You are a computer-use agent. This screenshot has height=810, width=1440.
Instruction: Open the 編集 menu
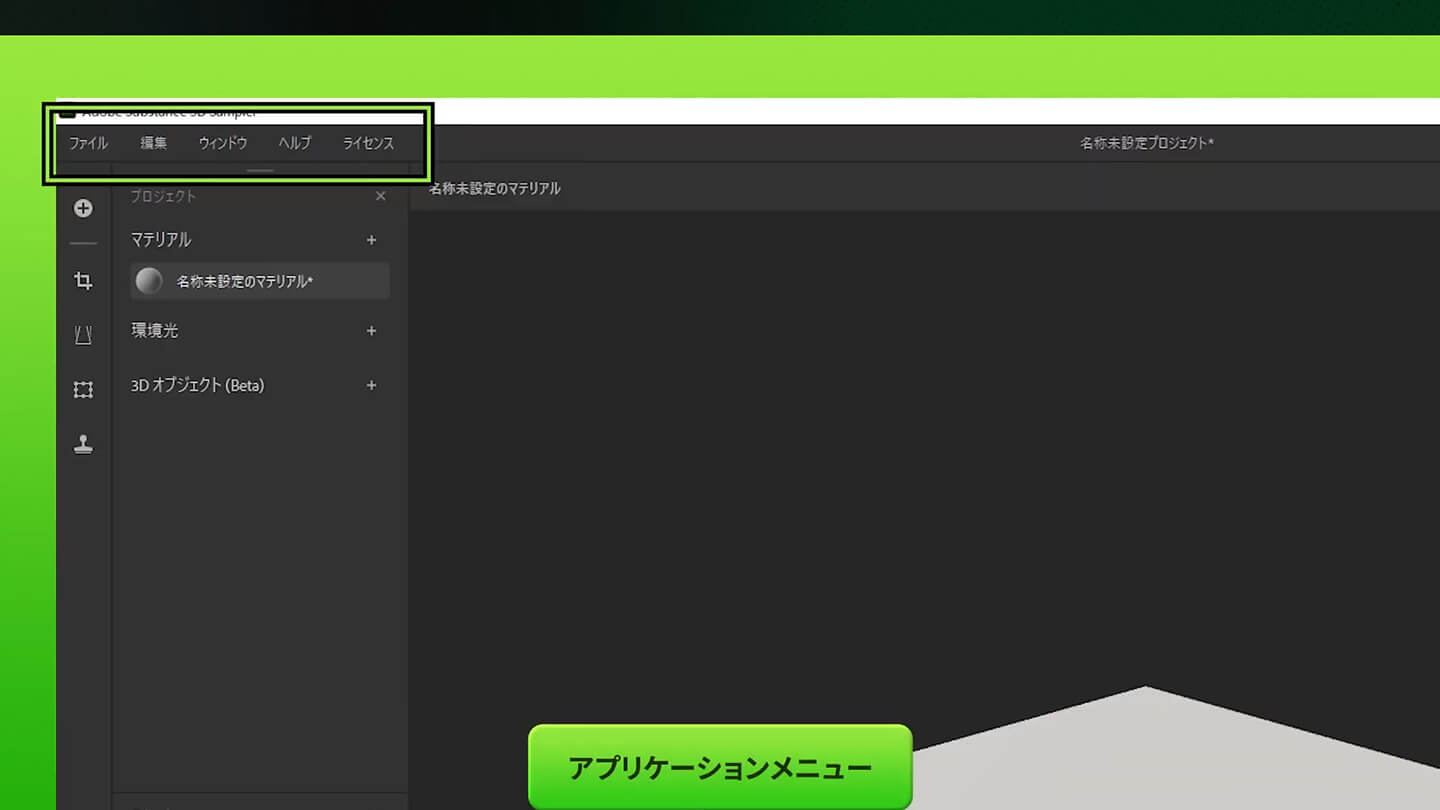tap(154, 143)
